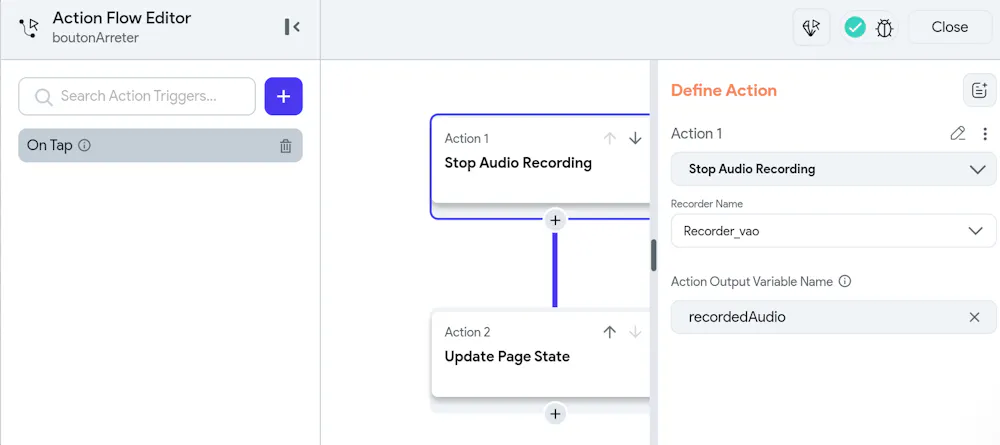This screenshot has width=1000, height=445.
Task: Open the action notes icon beside Define Action
Action: [979, 91]
